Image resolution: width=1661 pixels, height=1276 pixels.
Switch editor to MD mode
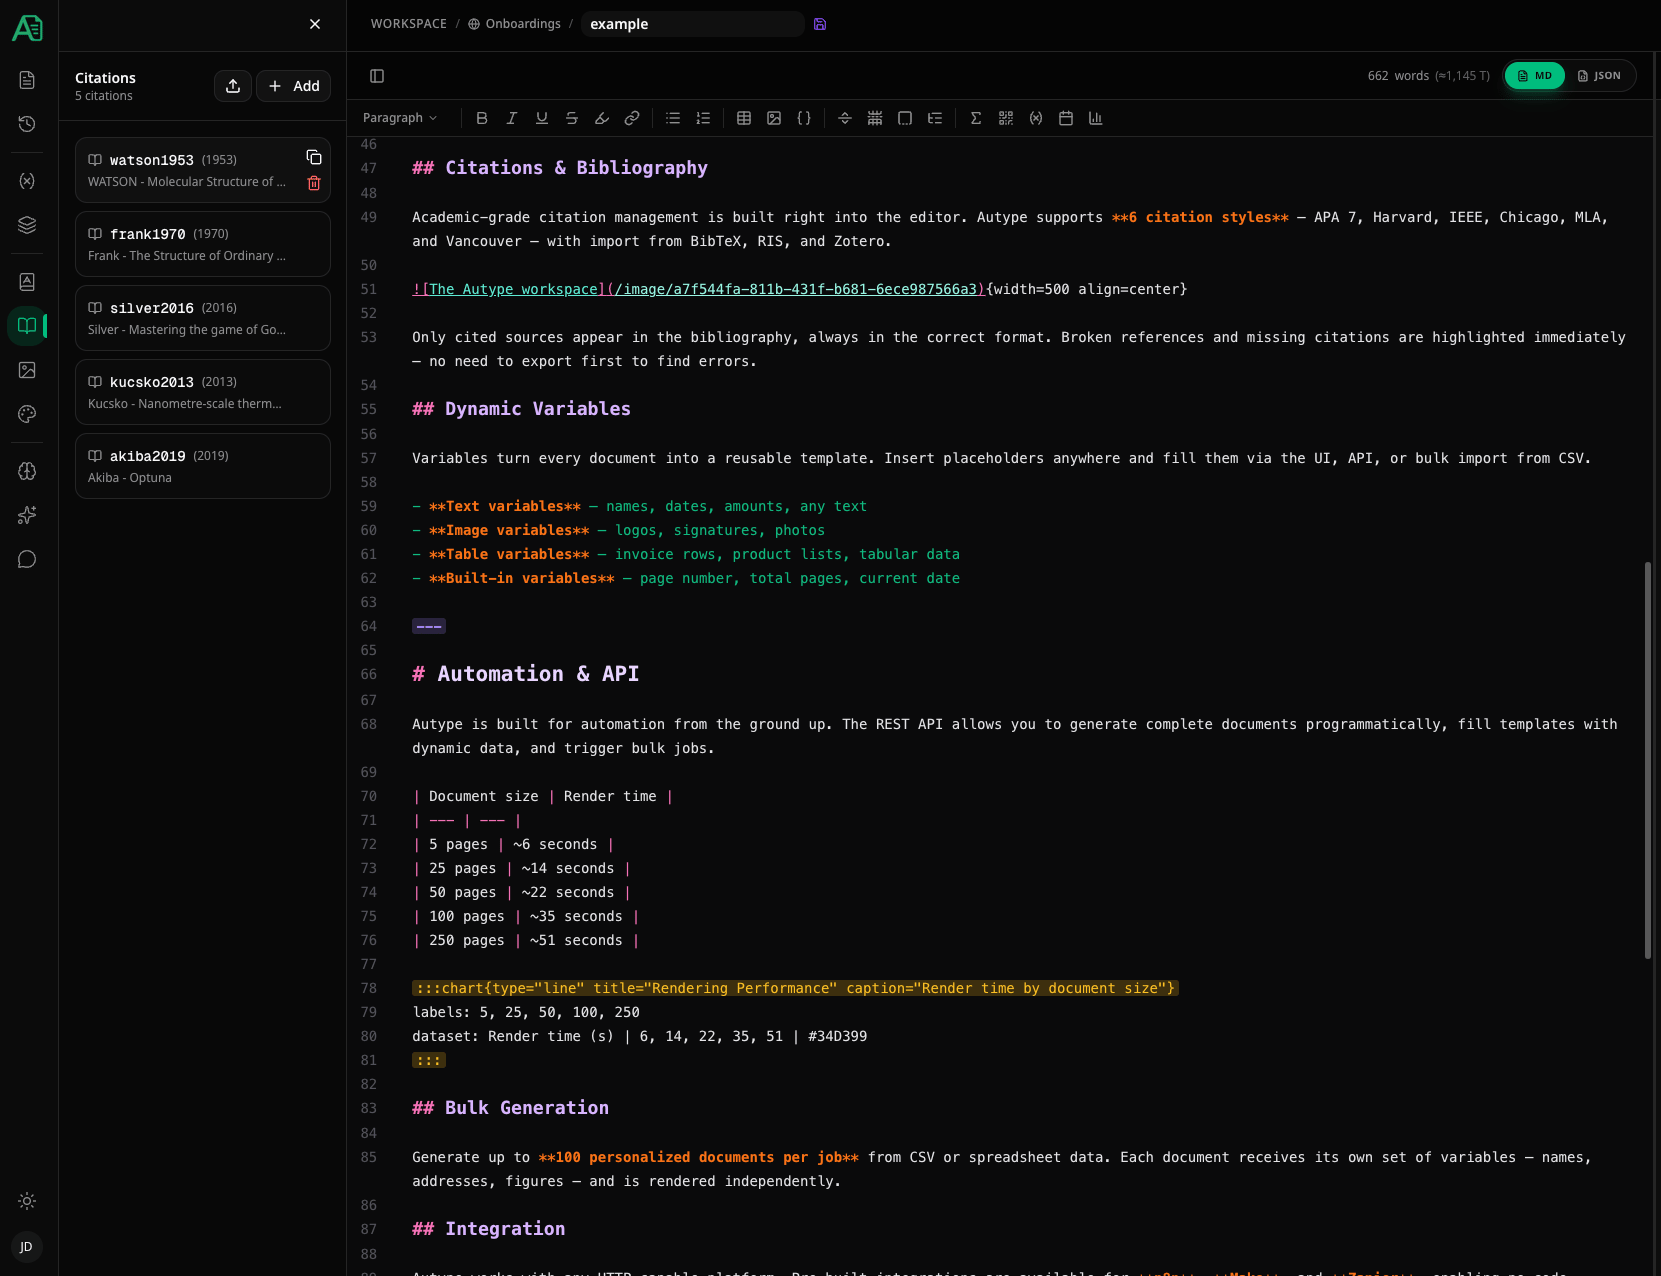(1535, 76)
